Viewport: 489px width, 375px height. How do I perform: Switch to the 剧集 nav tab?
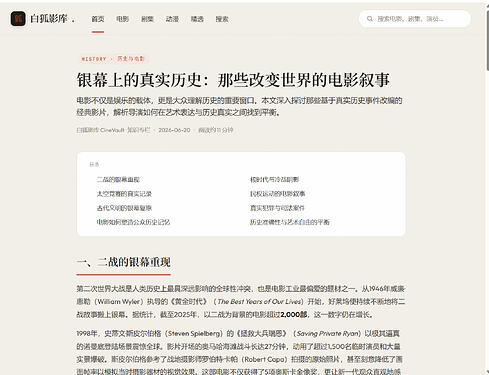click(x=147, y=19)
